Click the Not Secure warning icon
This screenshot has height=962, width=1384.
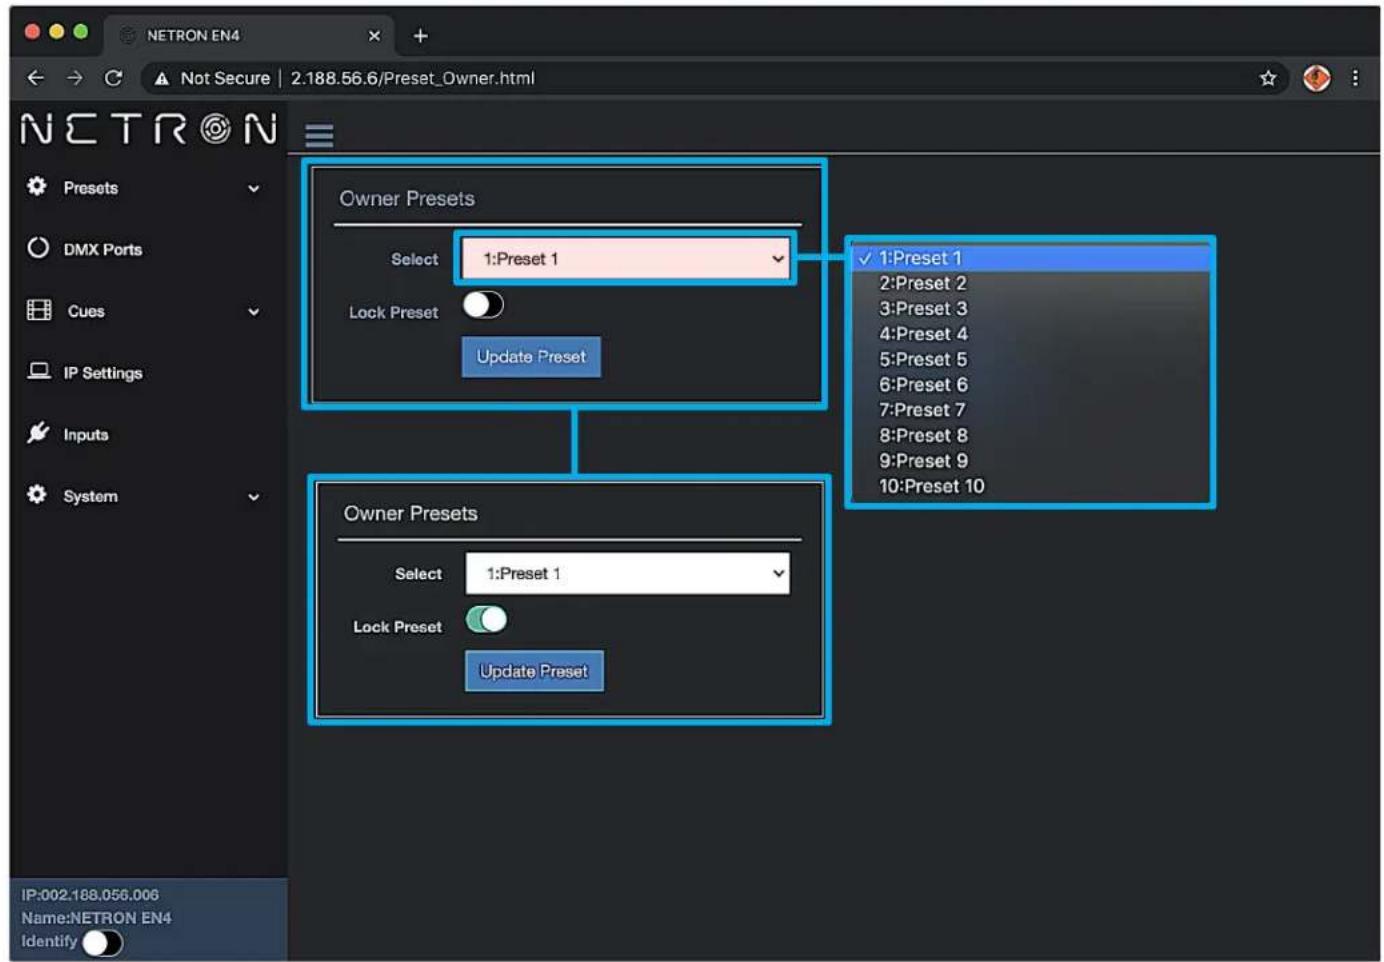click(x=162, y=78)
